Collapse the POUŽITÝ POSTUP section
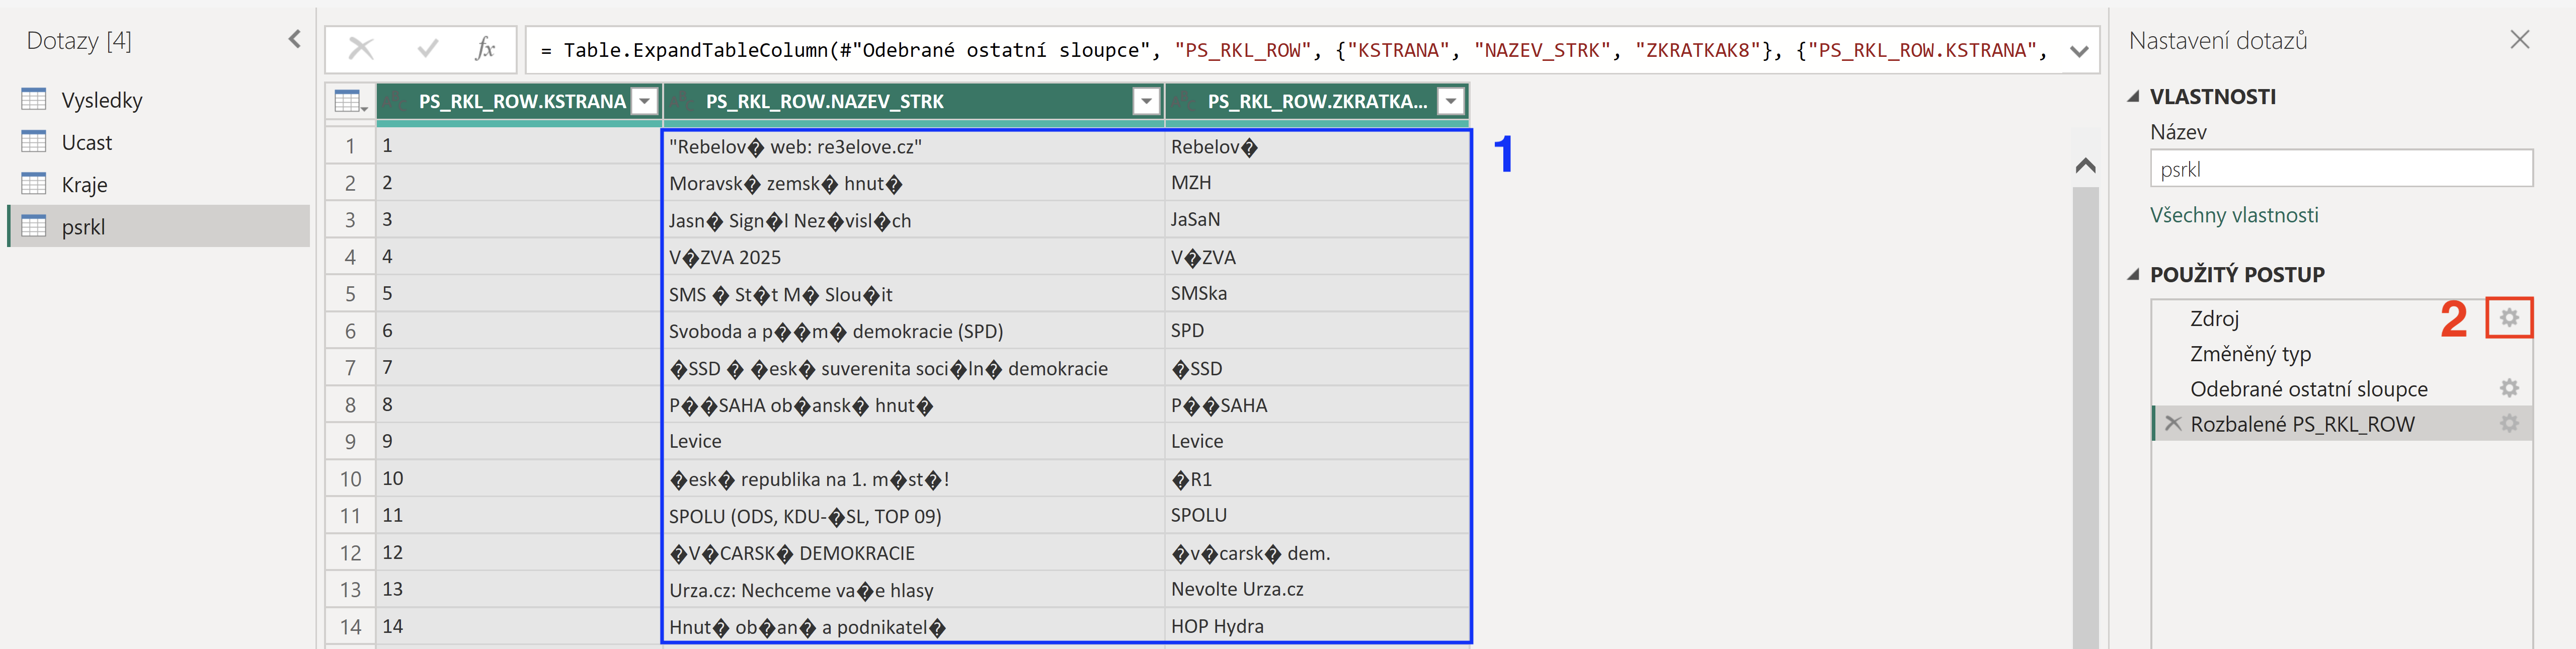The image size is (2576, 649). (2133, 274)
